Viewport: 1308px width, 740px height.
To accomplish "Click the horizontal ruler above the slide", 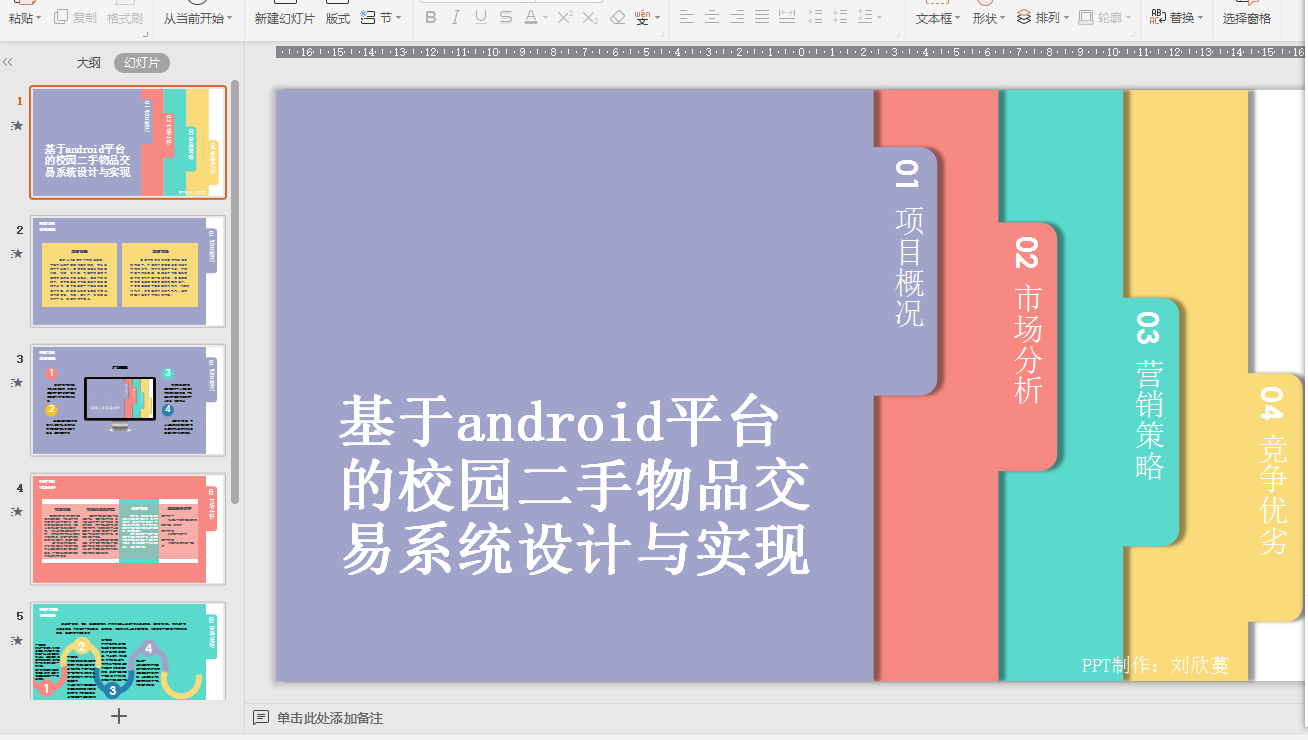I will coord(790,51).
